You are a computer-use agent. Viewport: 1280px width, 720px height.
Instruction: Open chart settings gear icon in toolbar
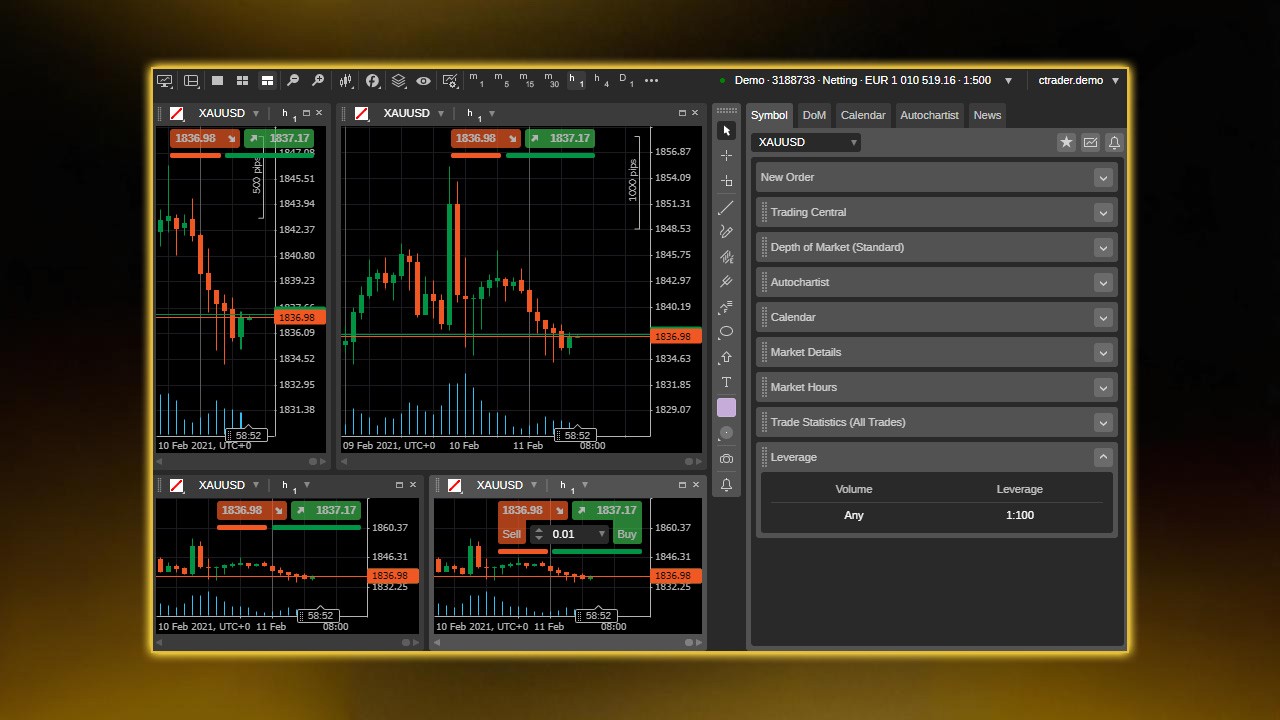pos(450,81)
